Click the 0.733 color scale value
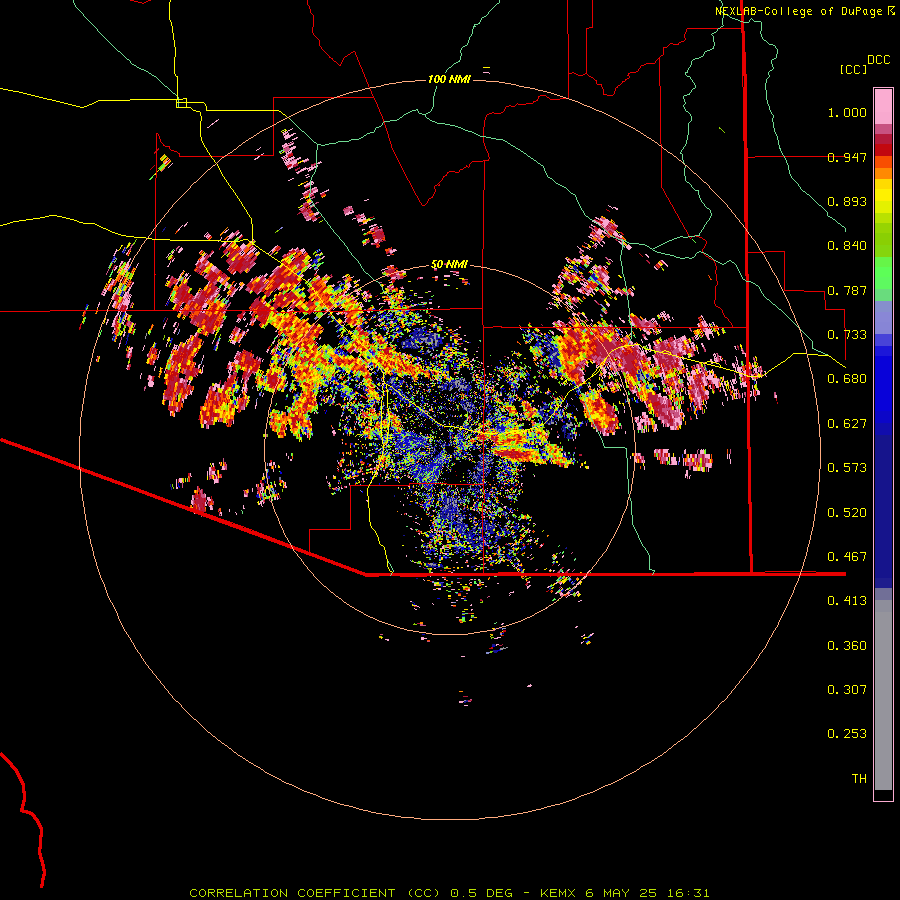This screenshot has height=900, width=900. [847, 335]
